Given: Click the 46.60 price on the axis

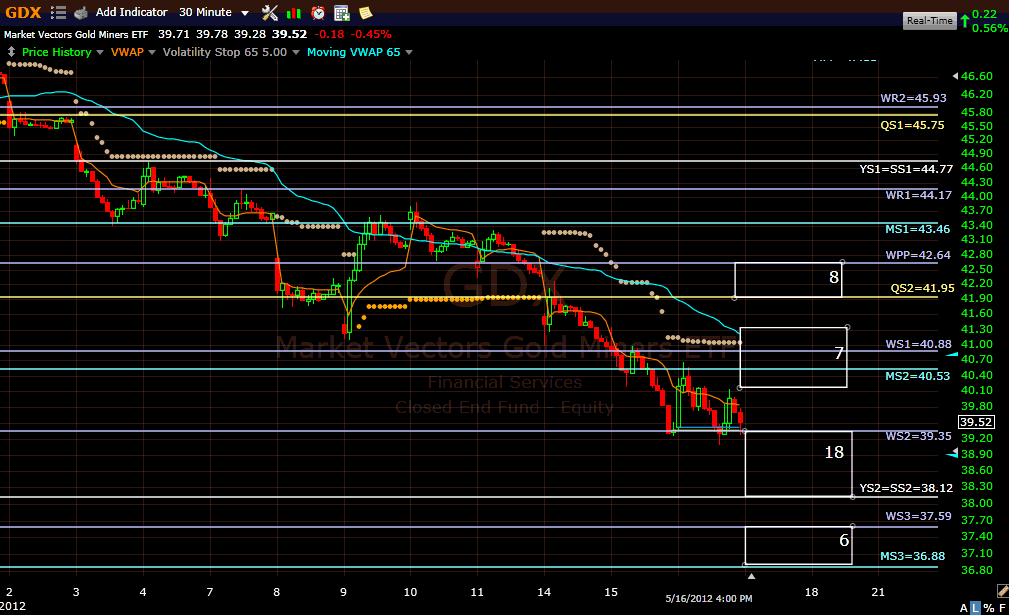Looking at the screenshot, I should (977, 76).
